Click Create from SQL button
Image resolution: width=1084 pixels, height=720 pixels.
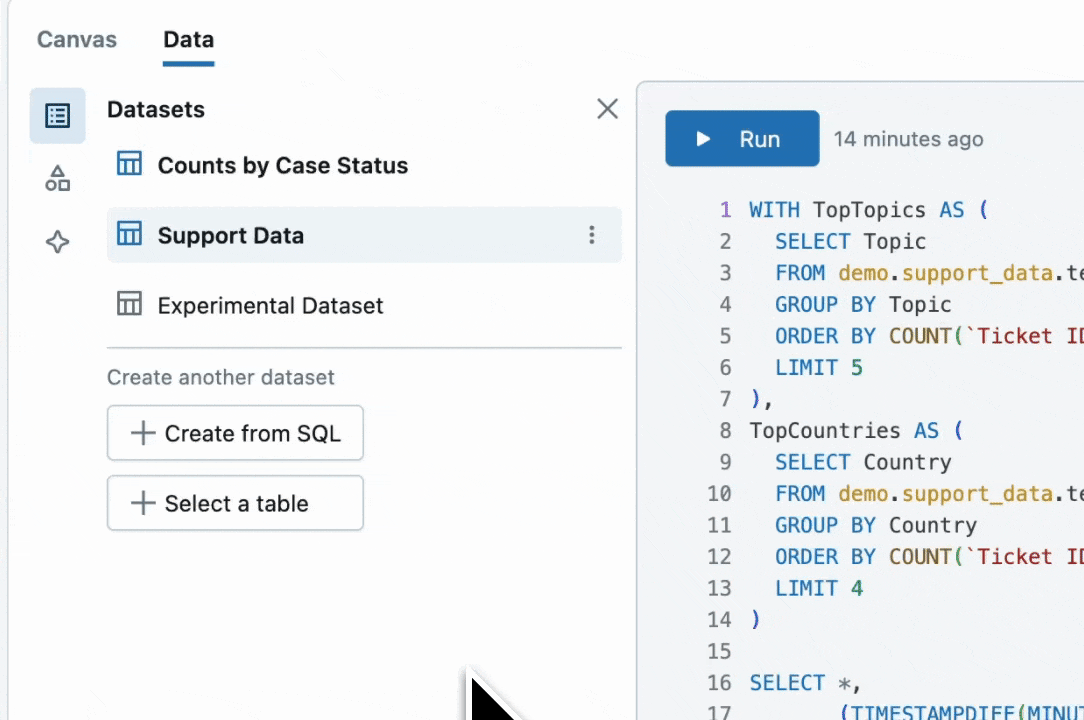pyautogui.click(x=235, y=433)
